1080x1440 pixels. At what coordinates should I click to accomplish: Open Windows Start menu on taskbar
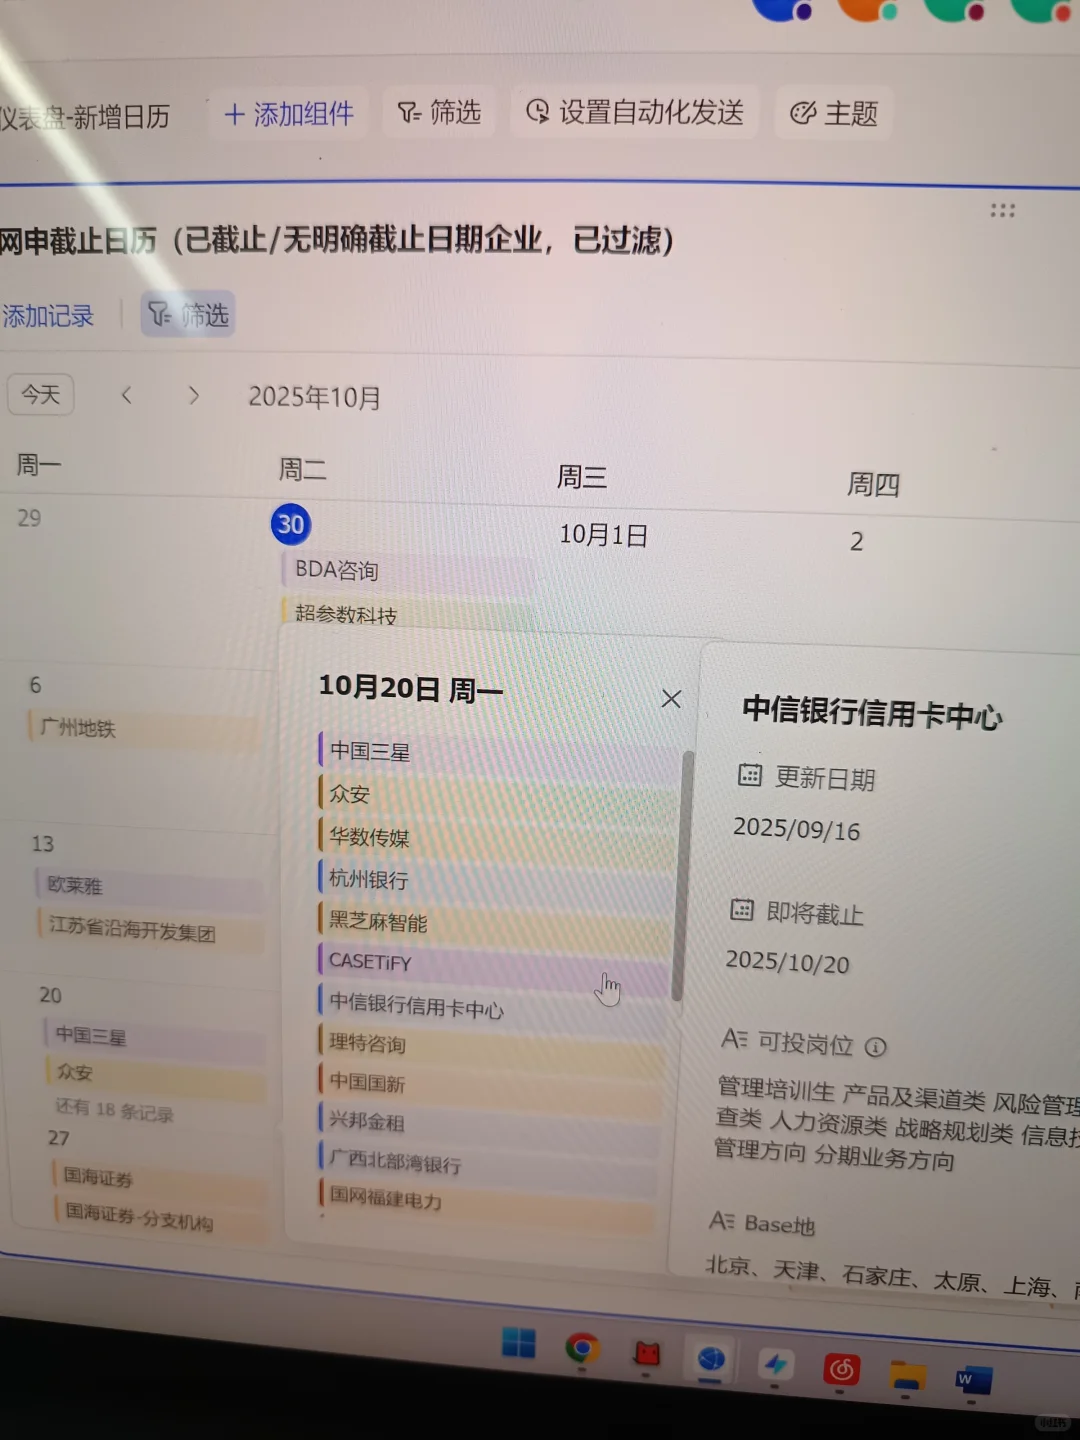click(x=518, y=1343)
